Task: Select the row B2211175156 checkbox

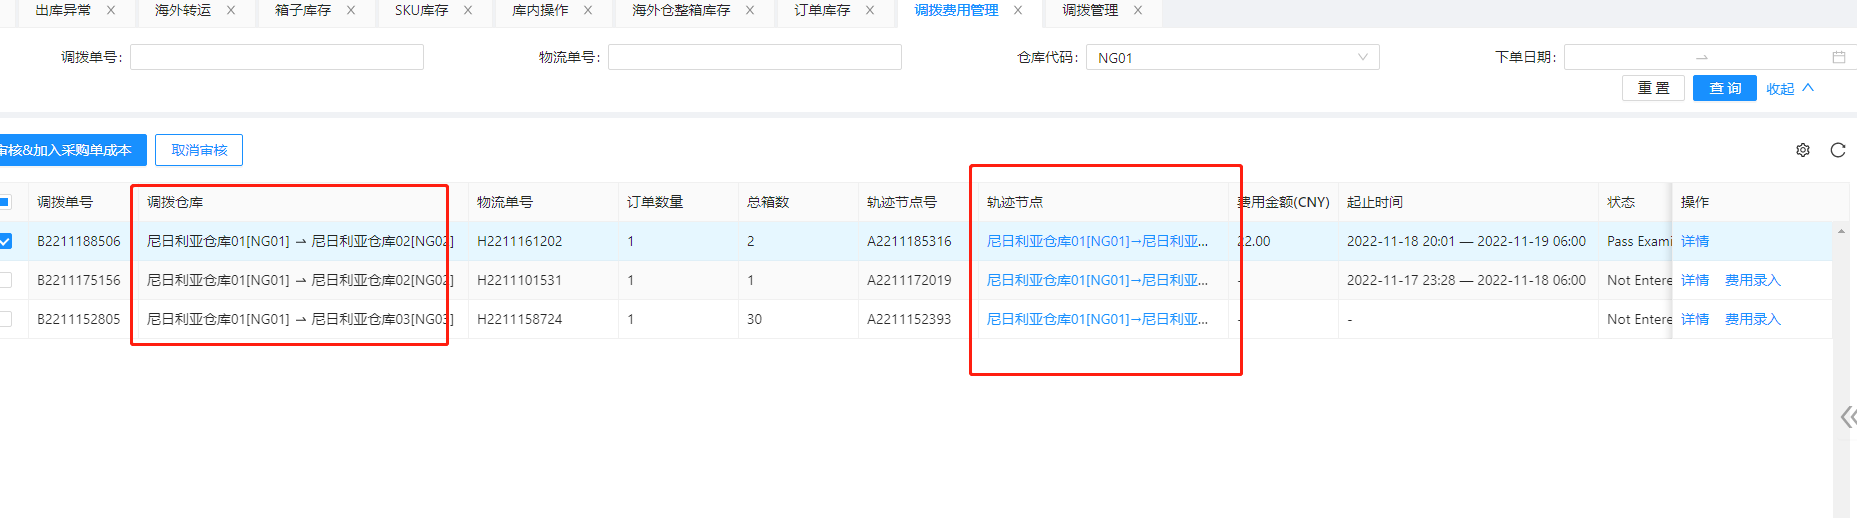Action: click(6, 280)
